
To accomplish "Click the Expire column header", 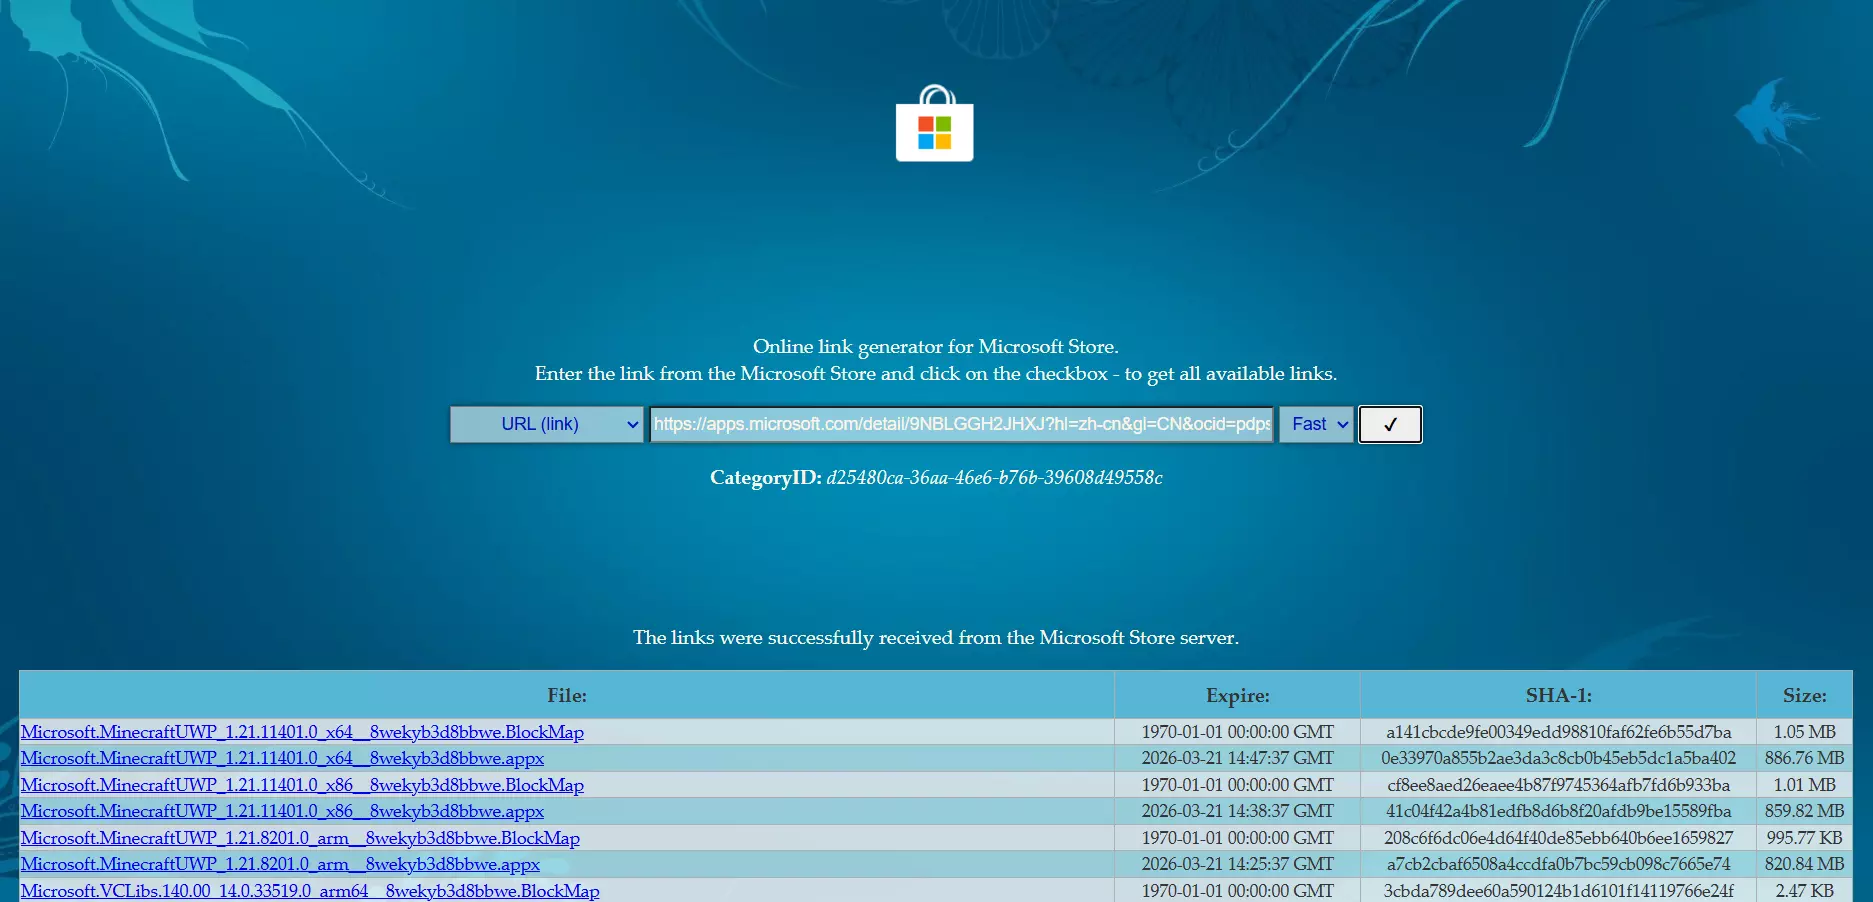I will [1237, 695].
